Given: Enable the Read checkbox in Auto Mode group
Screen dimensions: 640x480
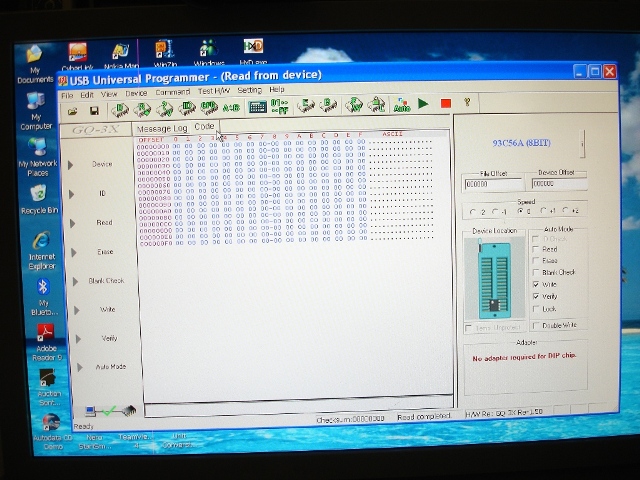Looking at the screenshot, I should point(536,249).
